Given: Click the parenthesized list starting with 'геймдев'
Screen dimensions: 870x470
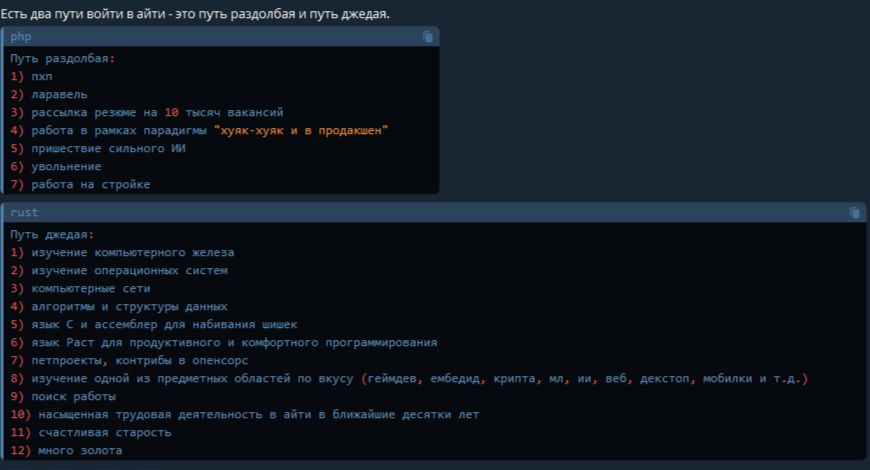Looking at the screenshot, I should point(585,378).
